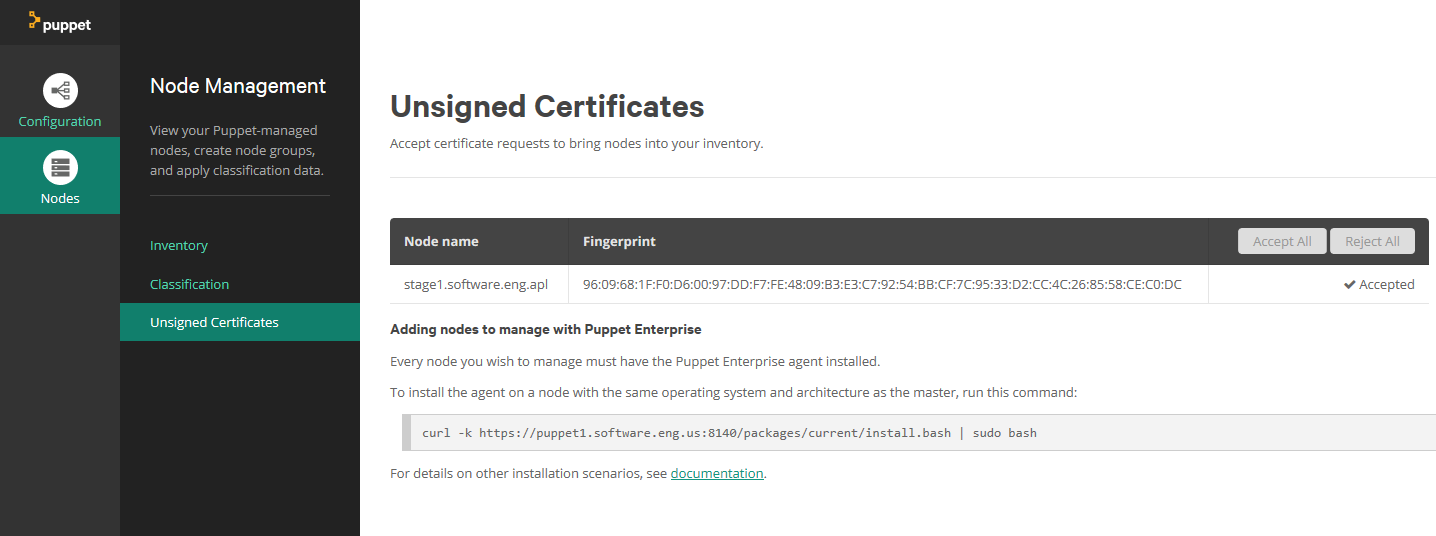Click the Reject All button
This screenshot has height=536, width=1436.
pos(1372,241)
